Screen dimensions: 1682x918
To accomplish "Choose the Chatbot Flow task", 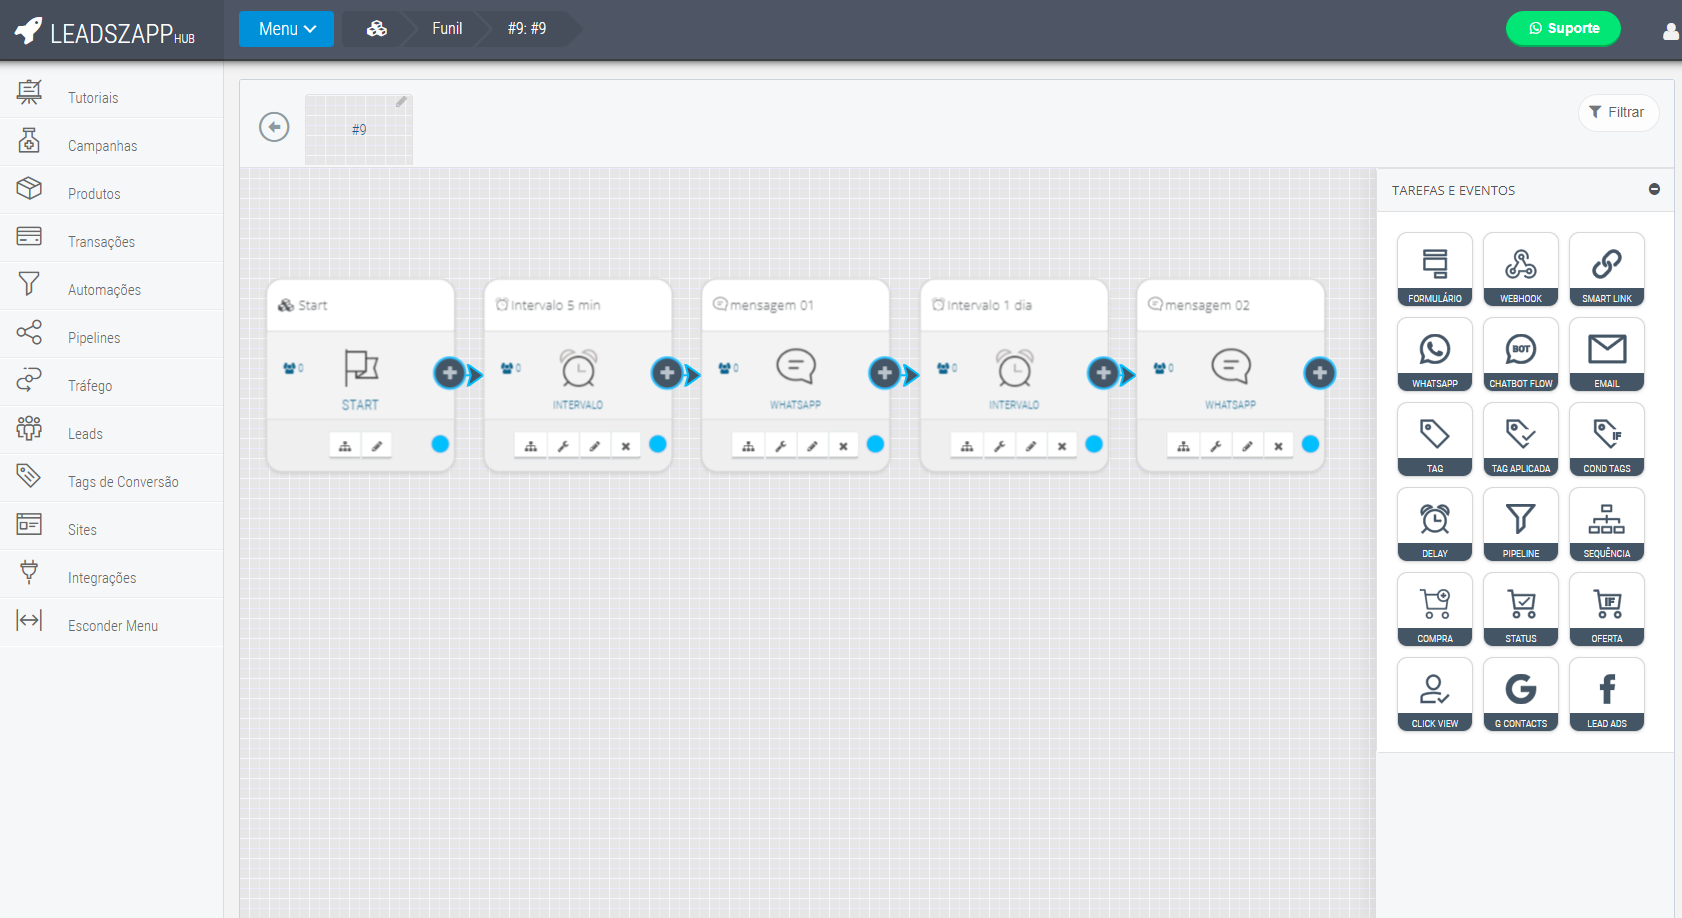I will pyautogui.click(x=1520, y=354).
